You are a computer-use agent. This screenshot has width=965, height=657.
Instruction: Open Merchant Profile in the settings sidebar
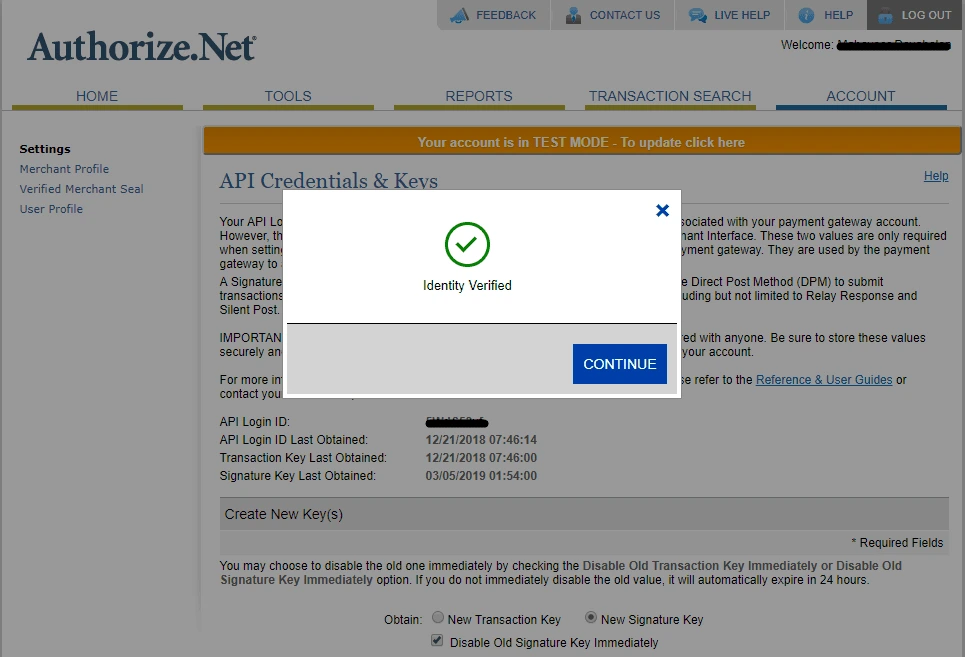[x=64, y=169]
